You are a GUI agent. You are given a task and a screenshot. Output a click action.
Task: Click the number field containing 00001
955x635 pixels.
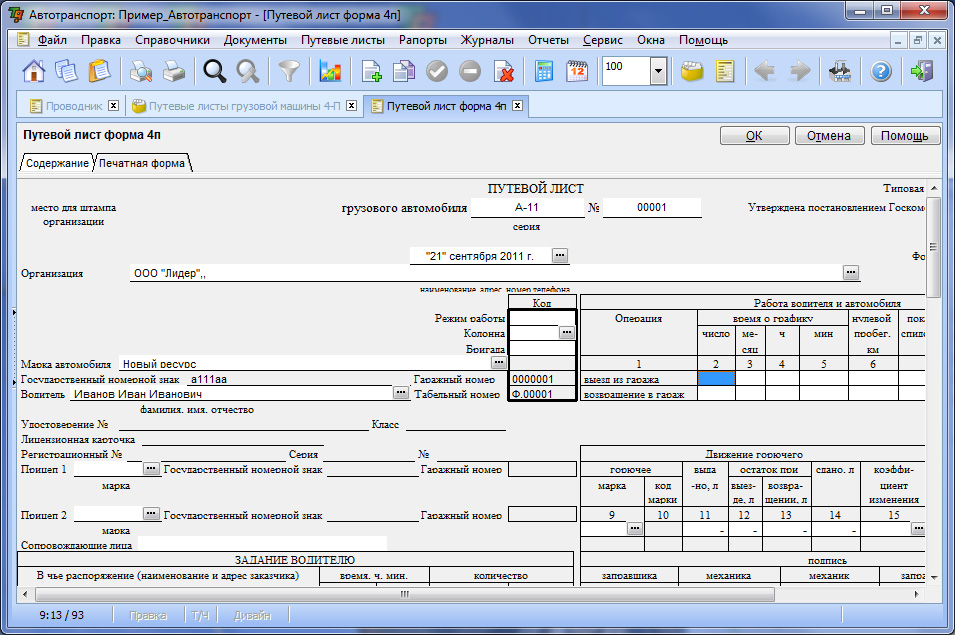[652, 208]
